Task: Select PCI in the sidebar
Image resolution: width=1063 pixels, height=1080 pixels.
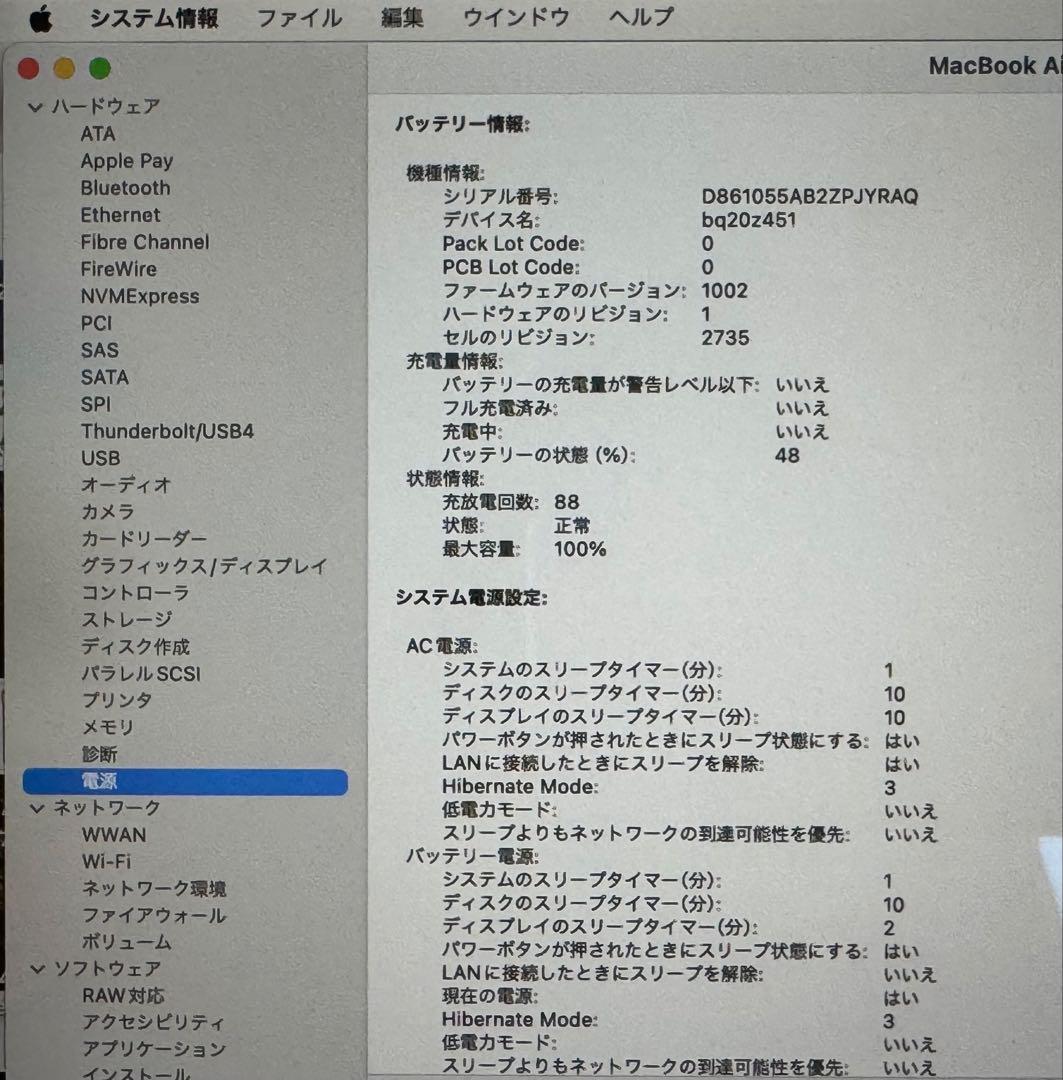Action: 96,323
